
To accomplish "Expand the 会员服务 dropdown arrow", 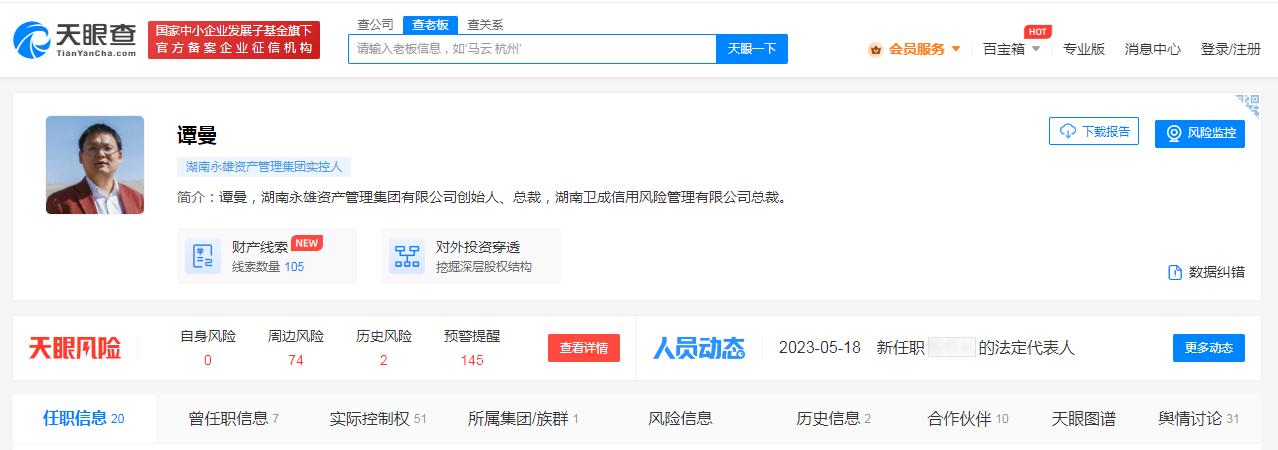I will (x=956, y=49).
